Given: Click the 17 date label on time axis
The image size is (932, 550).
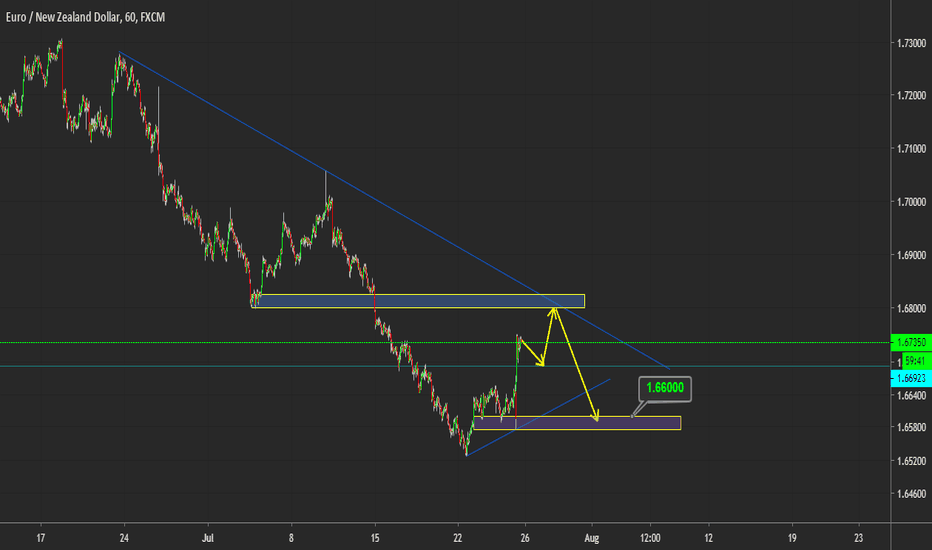Looking at the screenshot, I should 40,538.
